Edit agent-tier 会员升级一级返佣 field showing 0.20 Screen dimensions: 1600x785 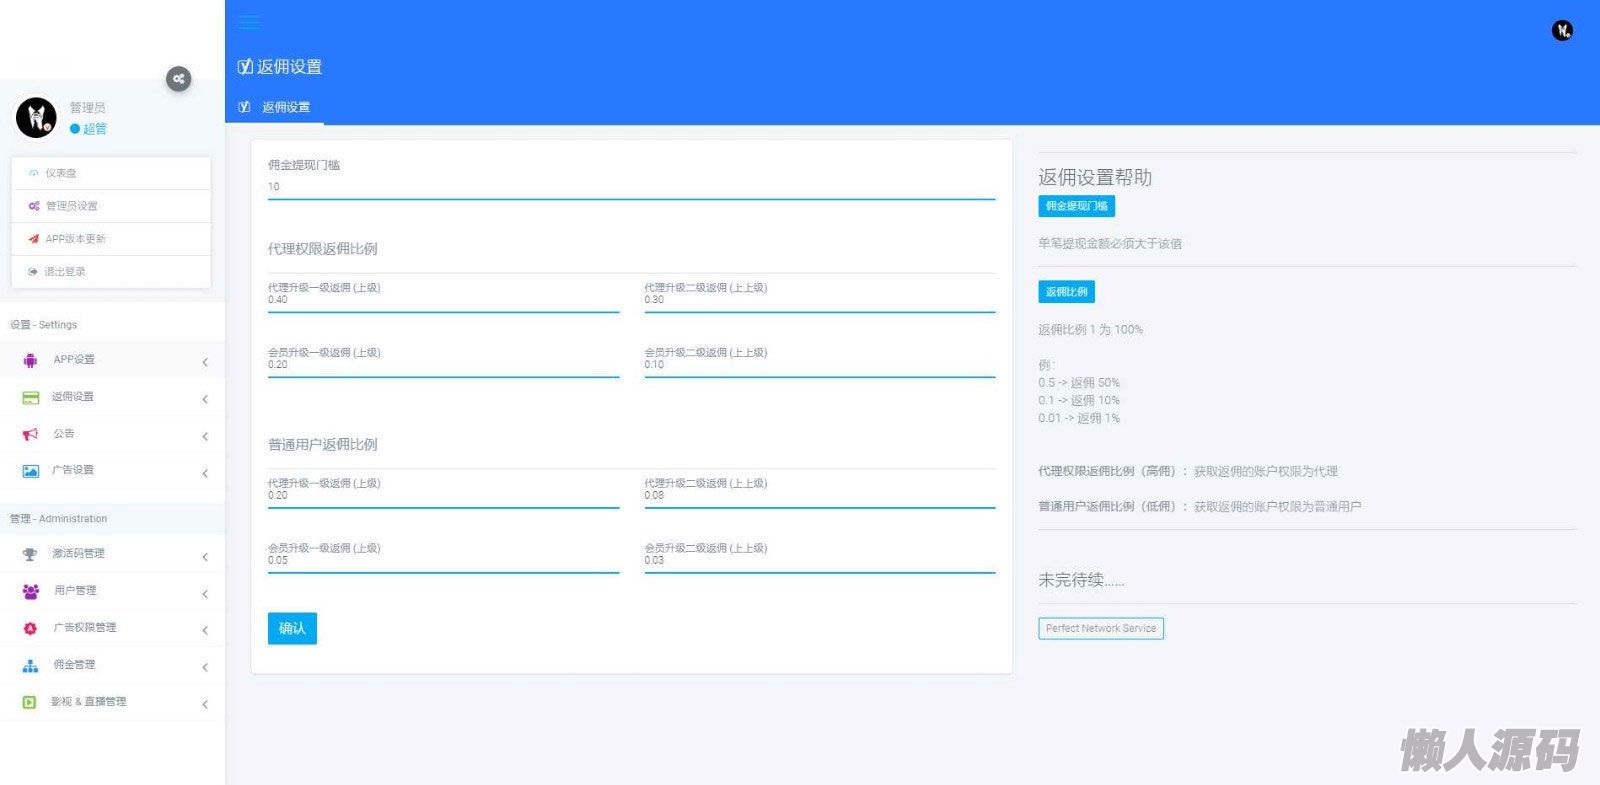(x=443, y=366)
